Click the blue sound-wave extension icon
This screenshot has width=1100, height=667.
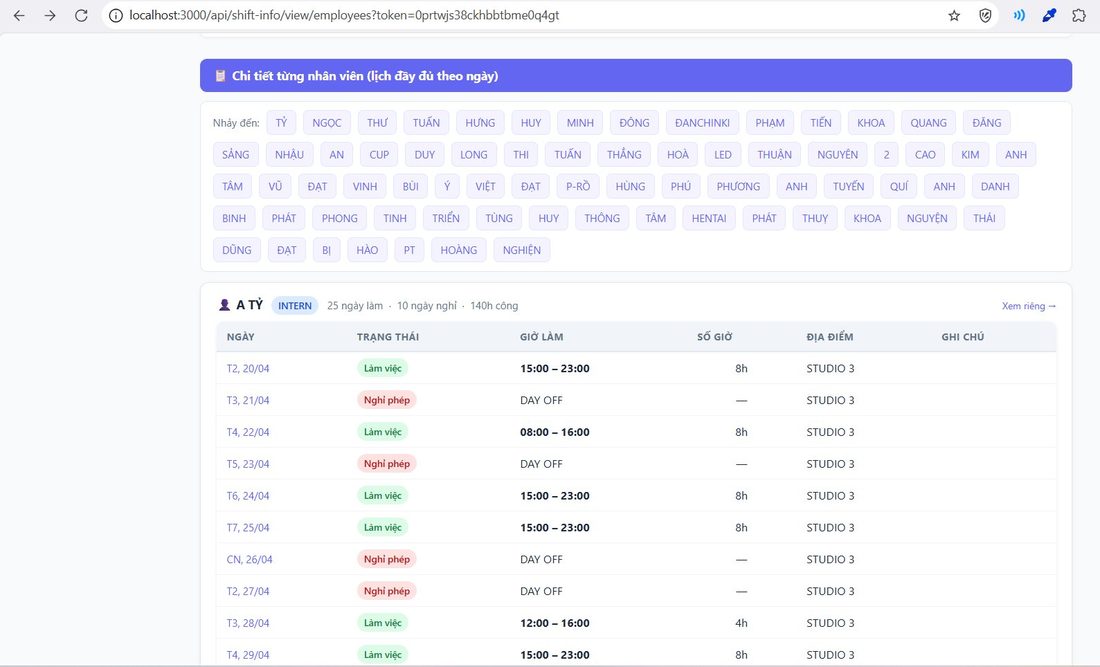[x=1019, y=15]
